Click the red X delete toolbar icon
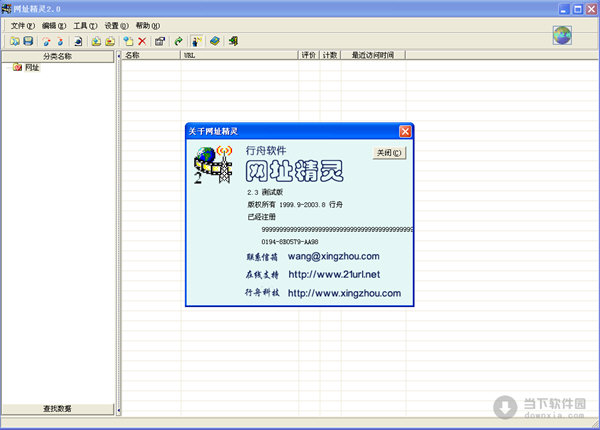The width and height of the screenshot is (600, 430). (142, 41)
